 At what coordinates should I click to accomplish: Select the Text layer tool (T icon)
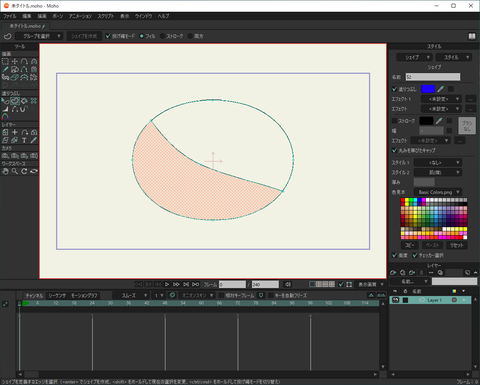[x=24, y=140]
